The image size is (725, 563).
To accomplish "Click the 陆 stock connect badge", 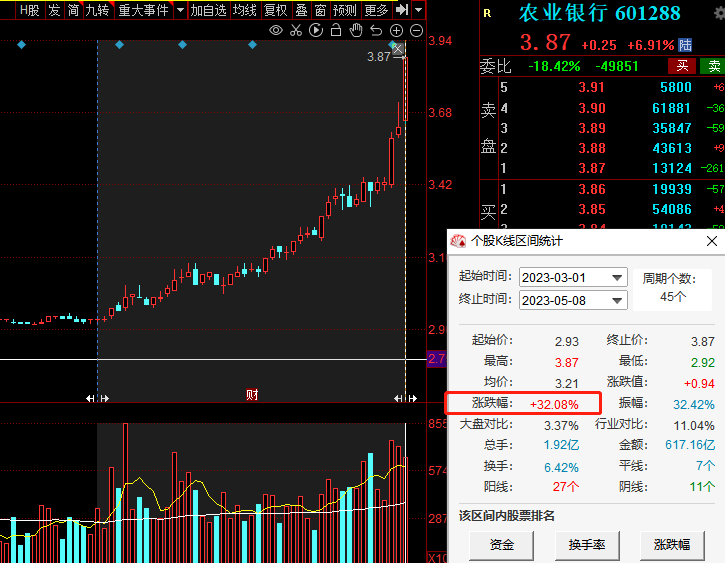I will pyautogui.click(x=685, y=45).
